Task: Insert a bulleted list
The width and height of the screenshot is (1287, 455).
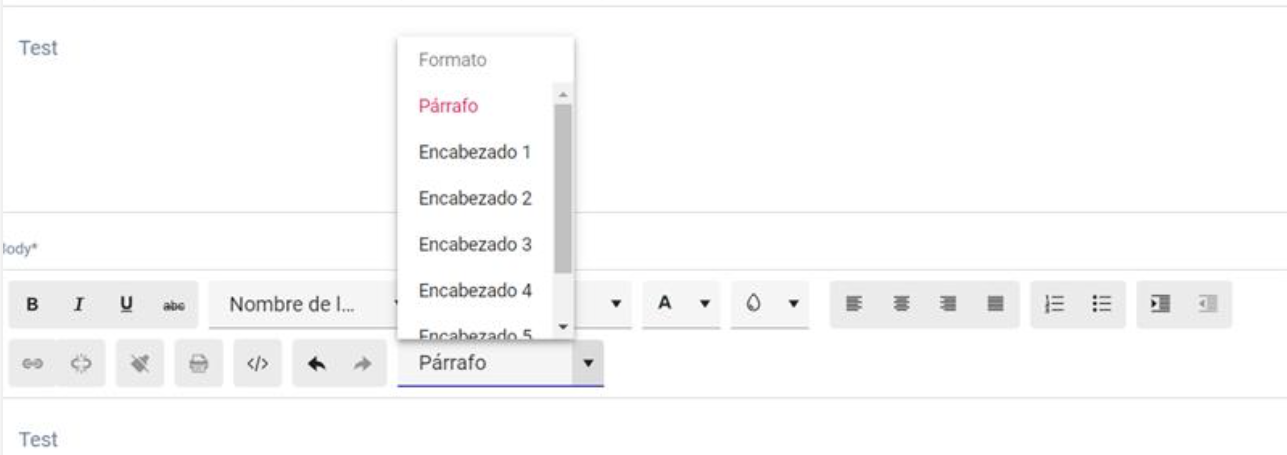Action: (x=1102, y=303)
